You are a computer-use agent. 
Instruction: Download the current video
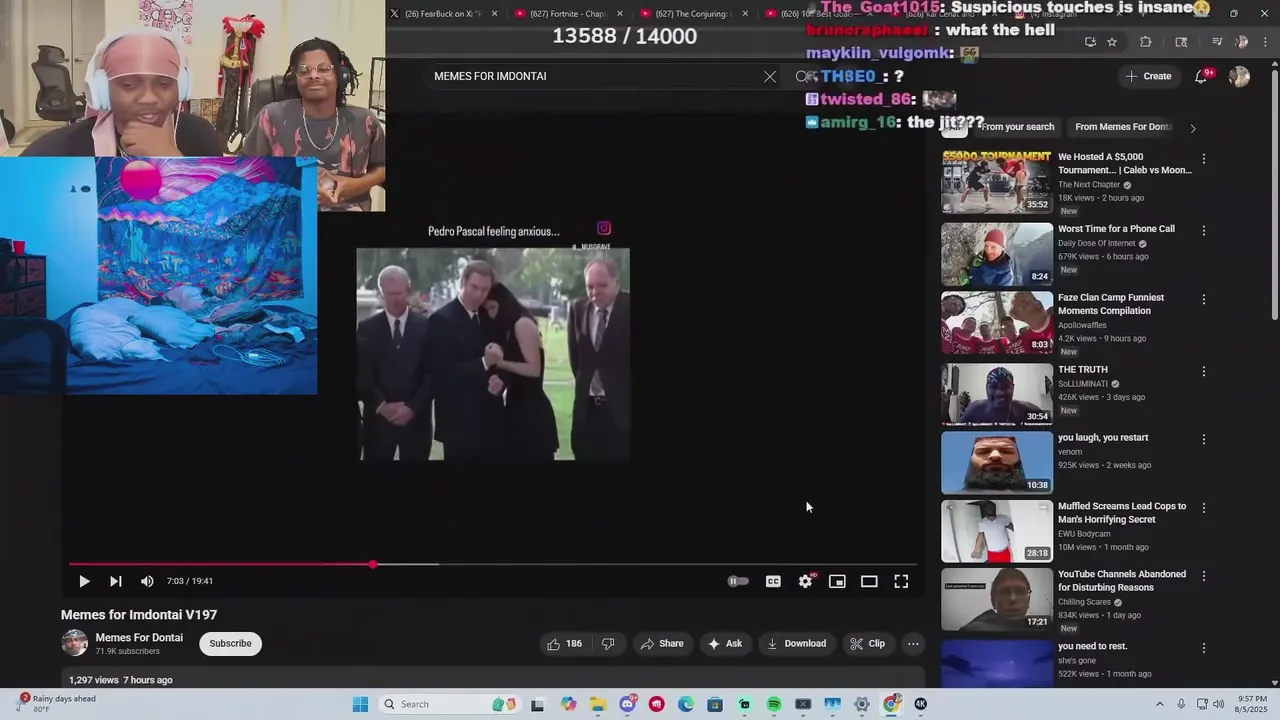(x=797, y=644)
